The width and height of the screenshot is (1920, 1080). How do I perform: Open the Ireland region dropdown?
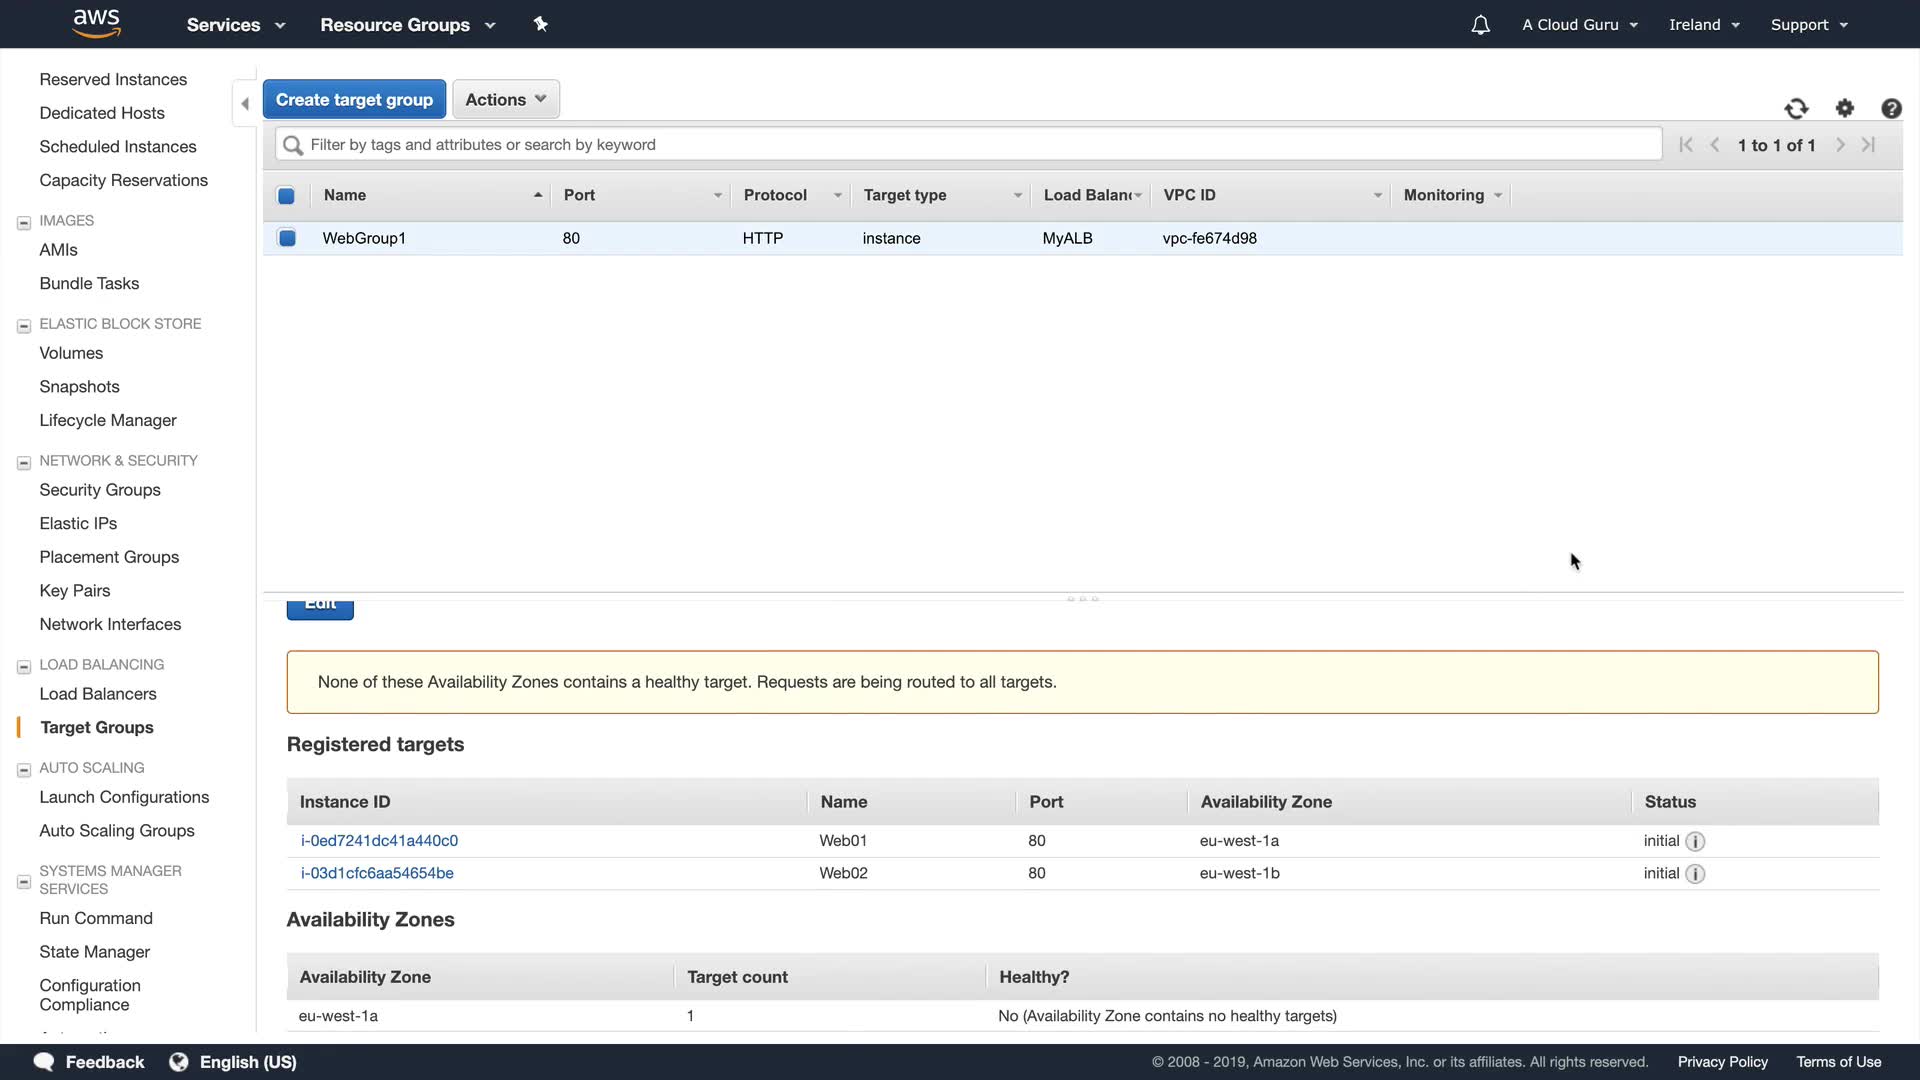point(1704,25)
